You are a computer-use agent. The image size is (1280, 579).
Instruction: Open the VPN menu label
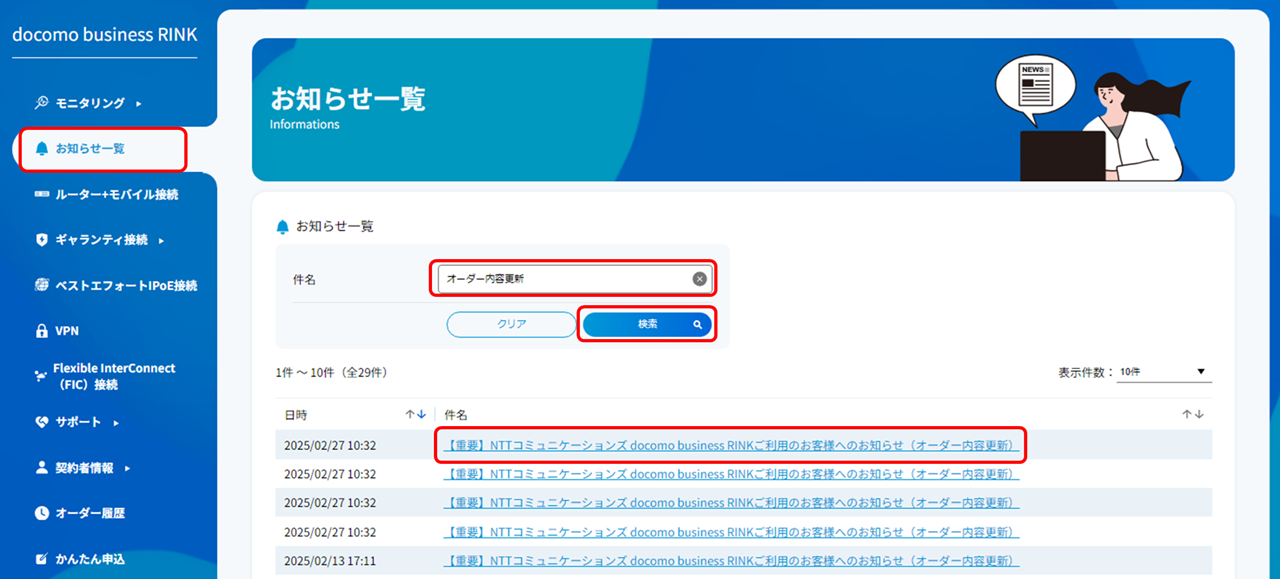pos(67,331)
